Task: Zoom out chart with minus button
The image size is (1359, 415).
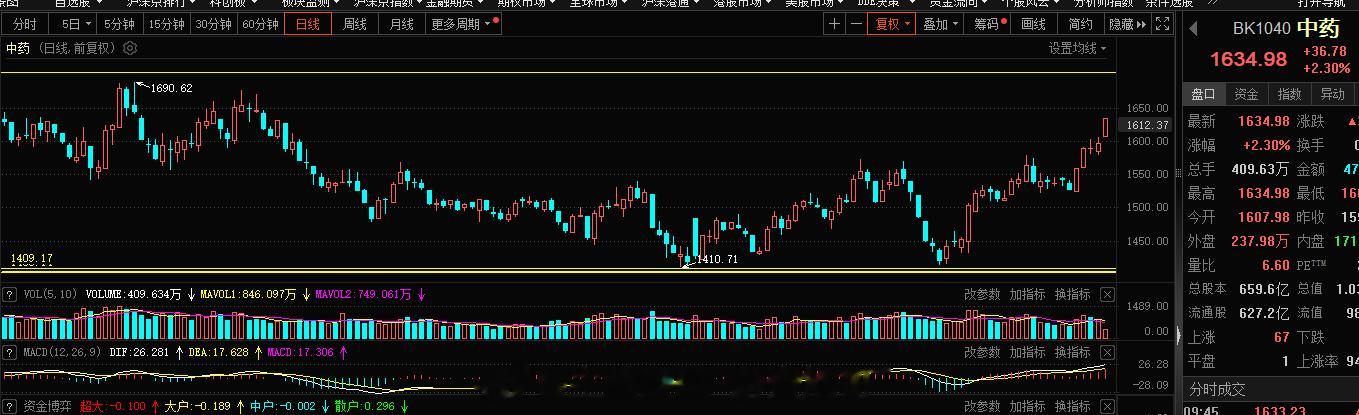Action: pyautogui.click(x=855, y=24)
